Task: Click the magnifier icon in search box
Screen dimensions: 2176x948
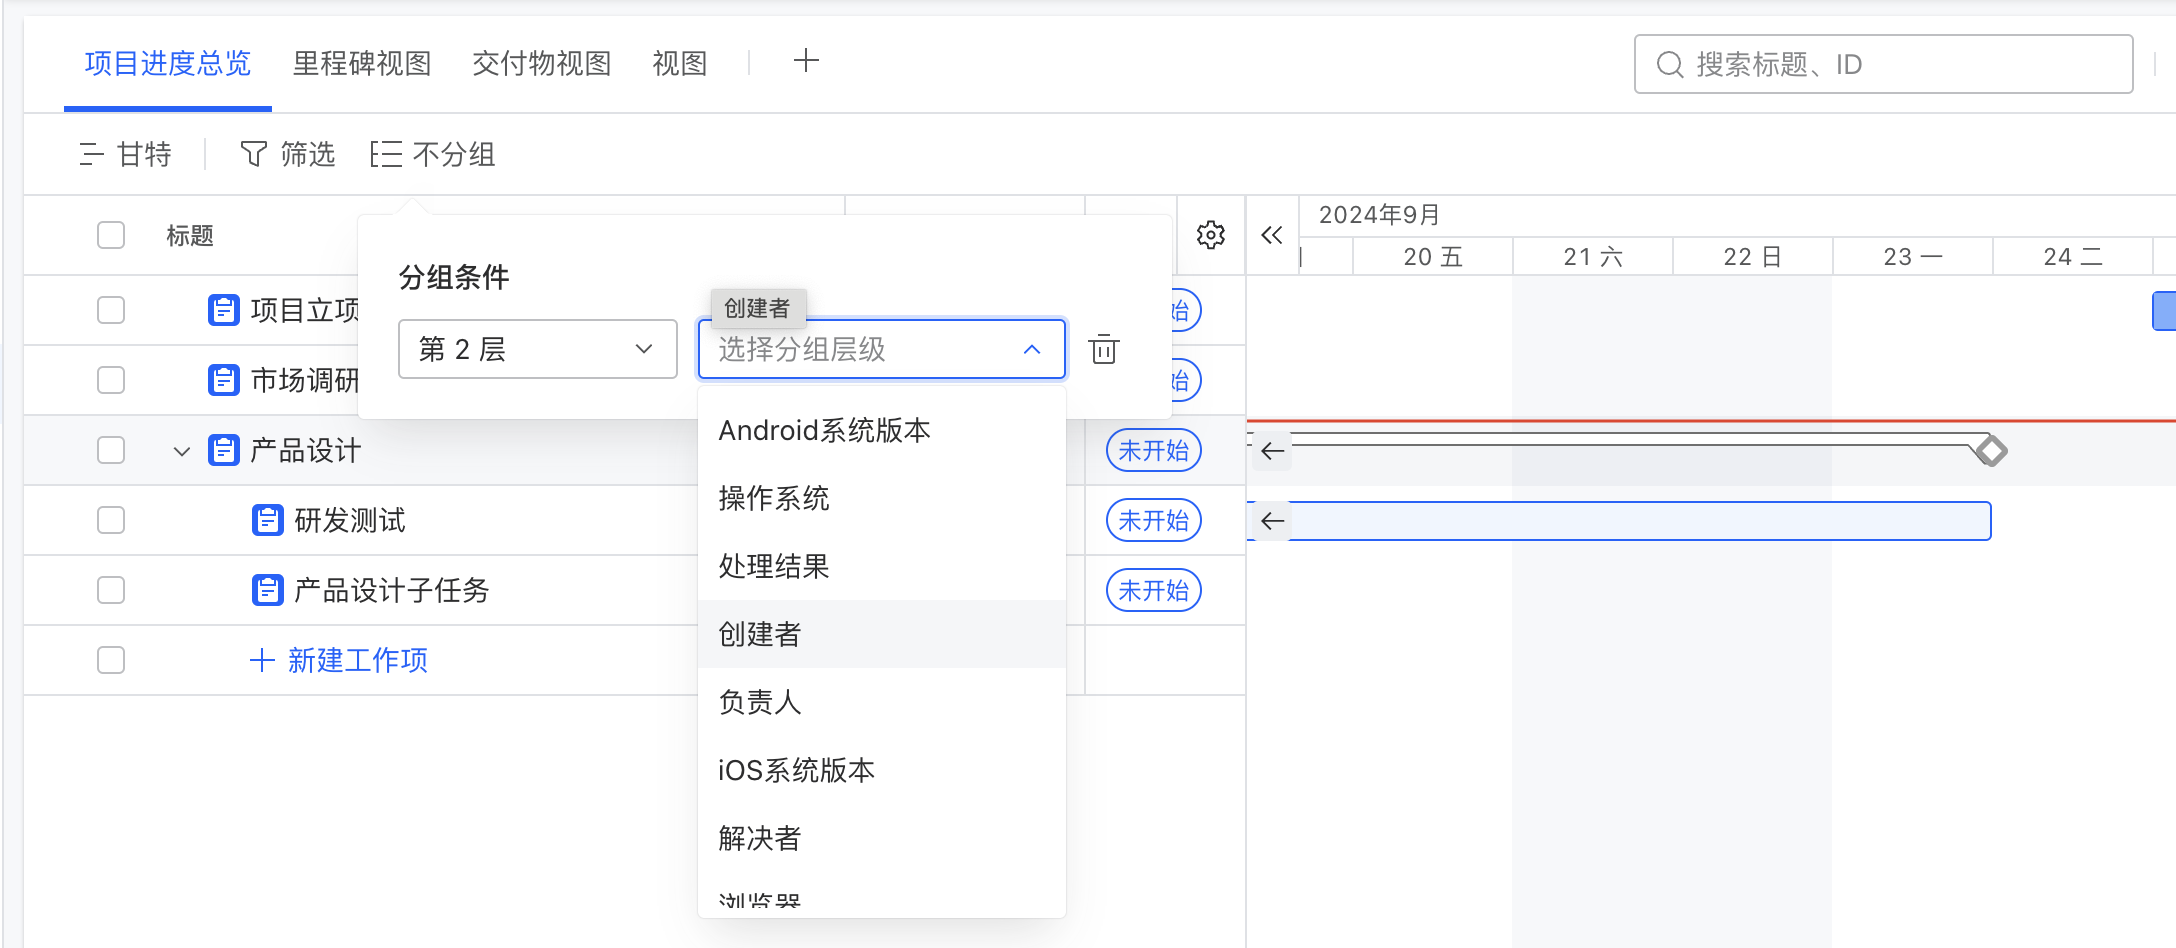Action: (1670, 65)
